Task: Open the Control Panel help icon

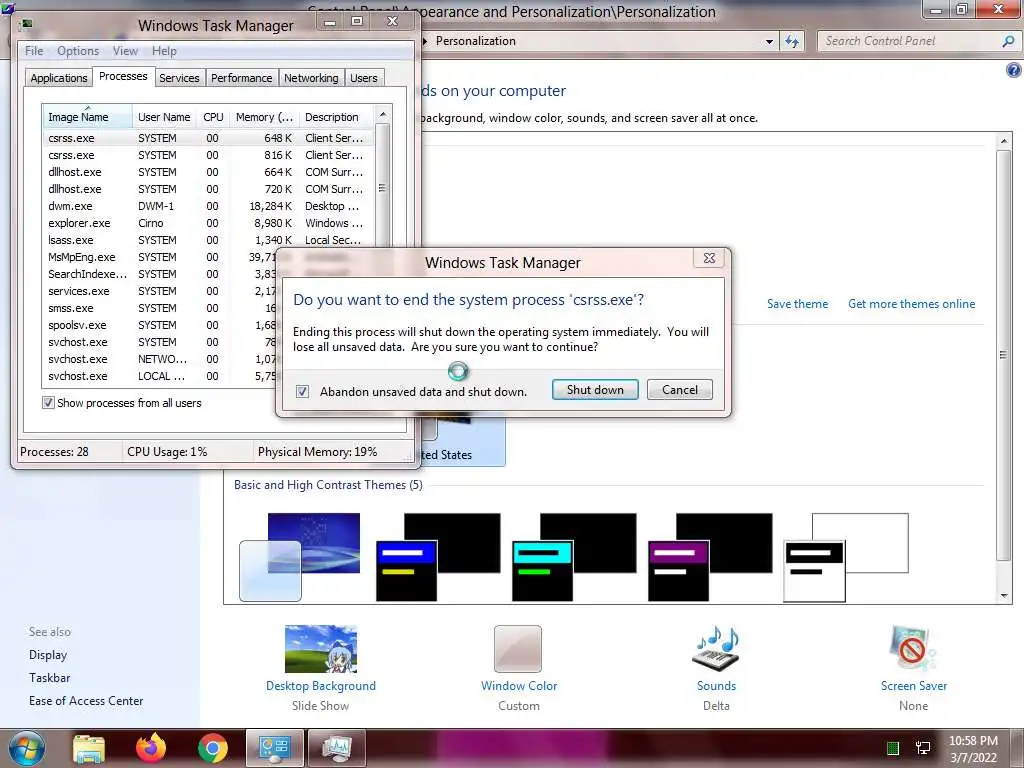Action: (x=1014, y=71)
